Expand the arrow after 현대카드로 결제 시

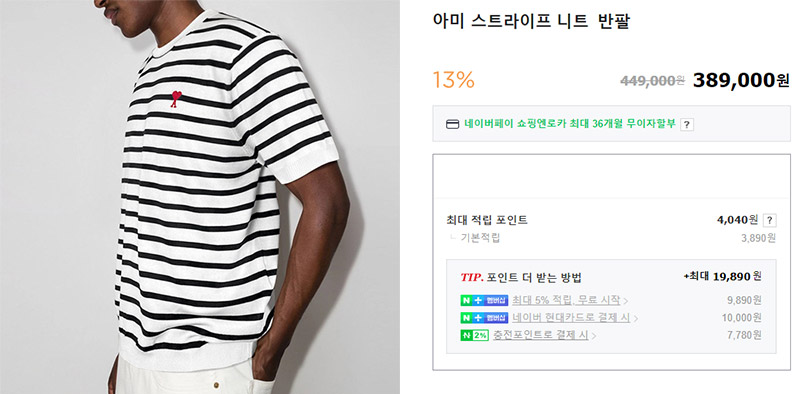[636, 318]
